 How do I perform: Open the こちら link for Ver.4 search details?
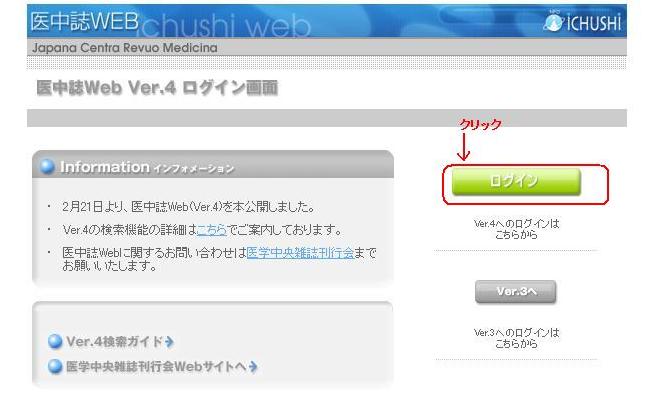(x=212, y=230)
